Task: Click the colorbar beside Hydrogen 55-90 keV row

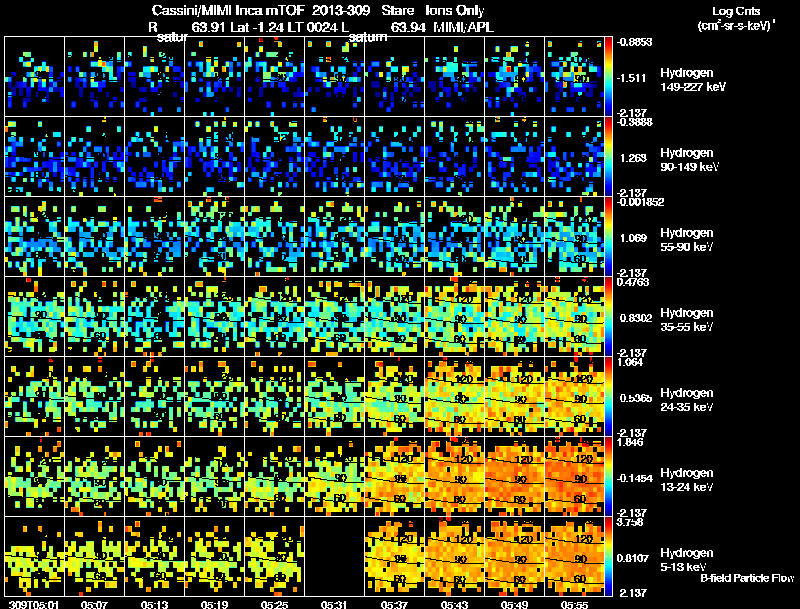Action: (x=609, y=237)
